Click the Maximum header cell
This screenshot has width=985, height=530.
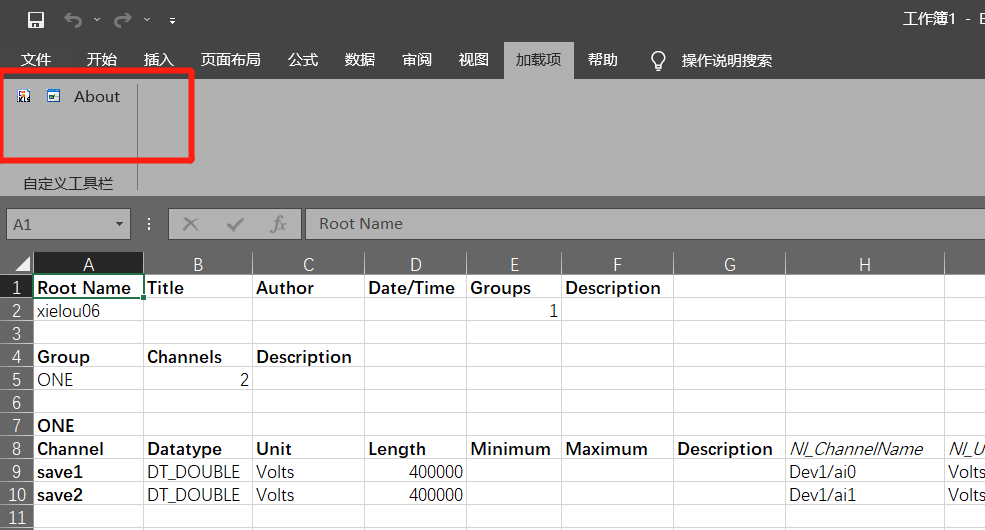(x=618, y=449)
